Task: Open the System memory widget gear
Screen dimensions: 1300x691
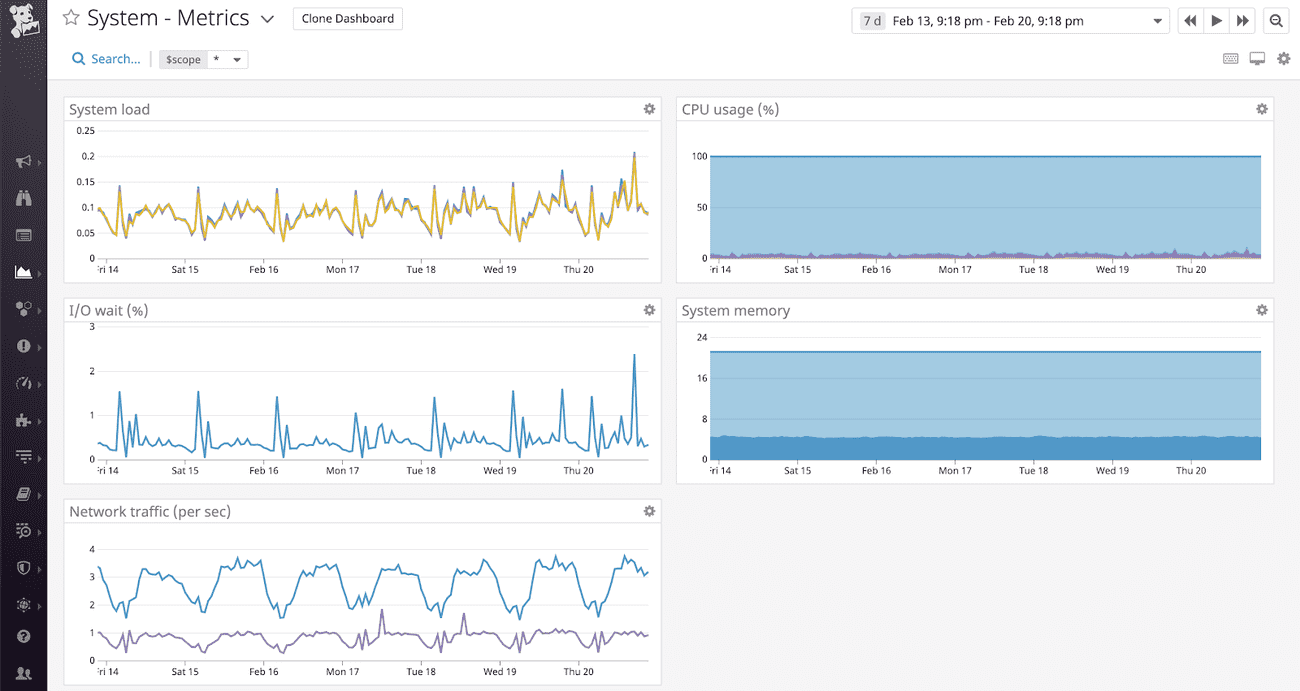Action: click(x=1262, y=310)
